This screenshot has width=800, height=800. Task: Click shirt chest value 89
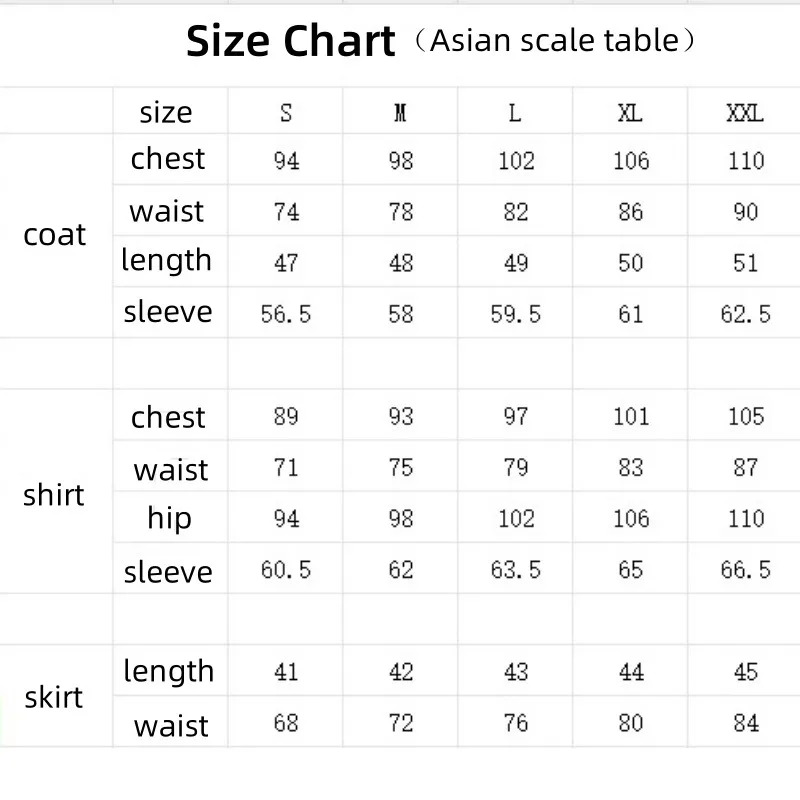tap(286, 416)
